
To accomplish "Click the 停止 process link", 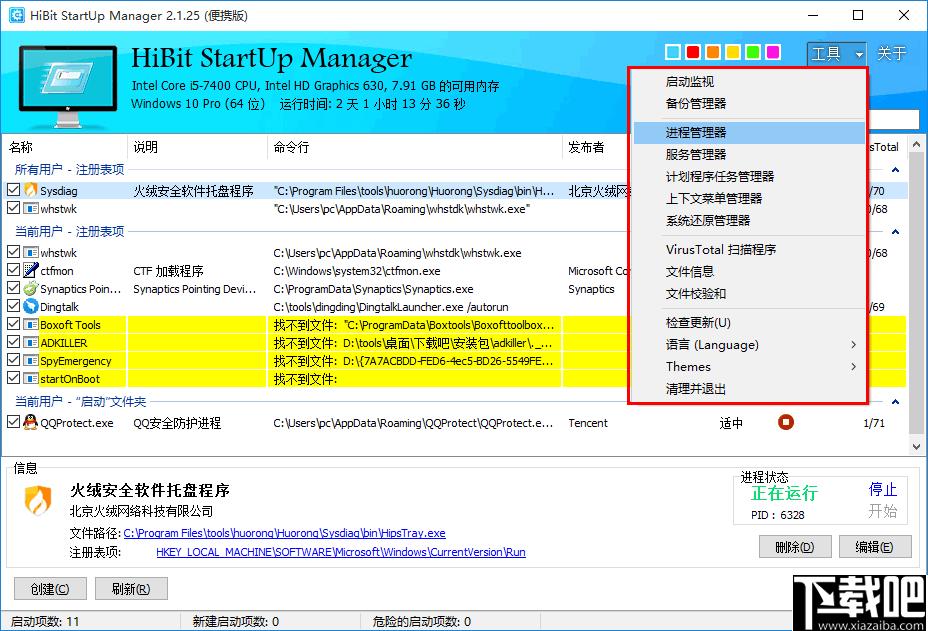I will pos(882,490).
